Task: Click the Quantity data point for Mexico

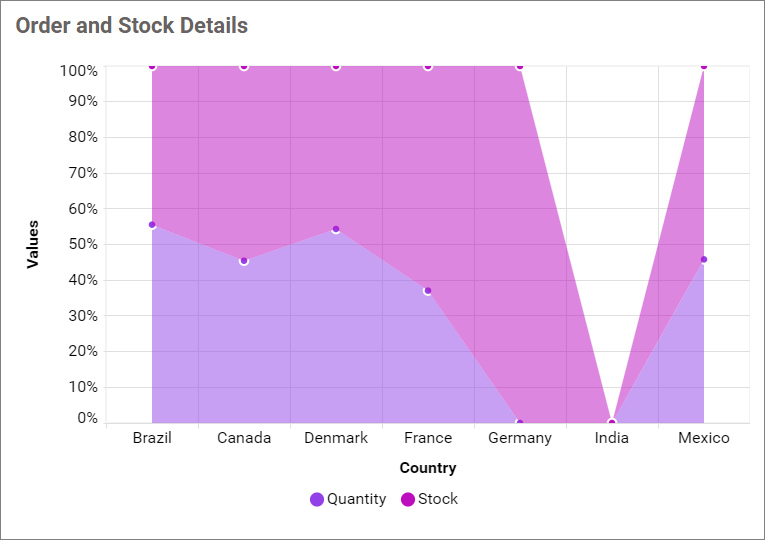Action: (x=704, y=260)
